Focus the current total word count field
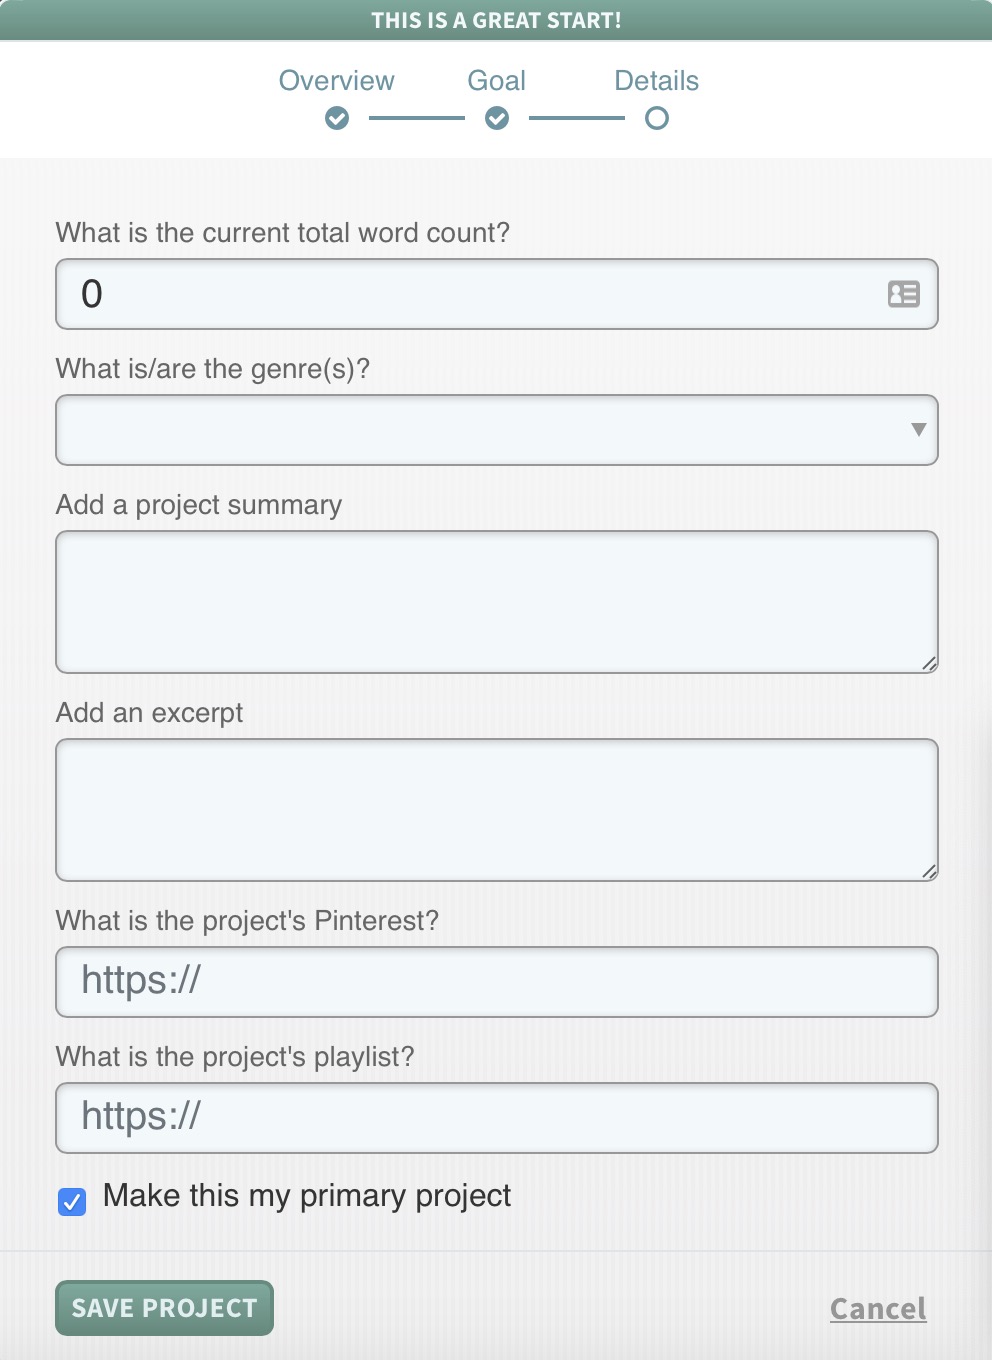The image size is (992, 1360). [x=470, y=294]
